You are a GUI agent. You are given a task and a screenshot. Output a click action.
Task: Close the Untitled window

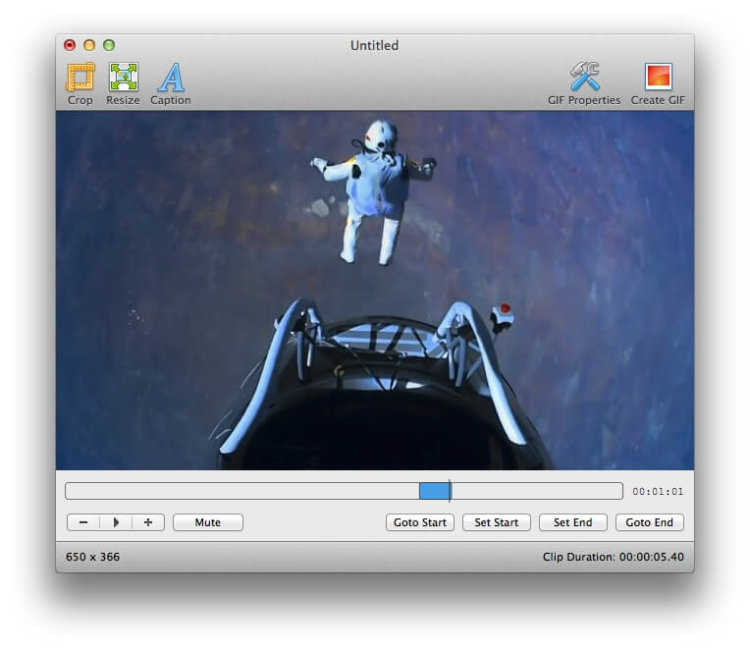pyautogui.click(x=70, y=45)
